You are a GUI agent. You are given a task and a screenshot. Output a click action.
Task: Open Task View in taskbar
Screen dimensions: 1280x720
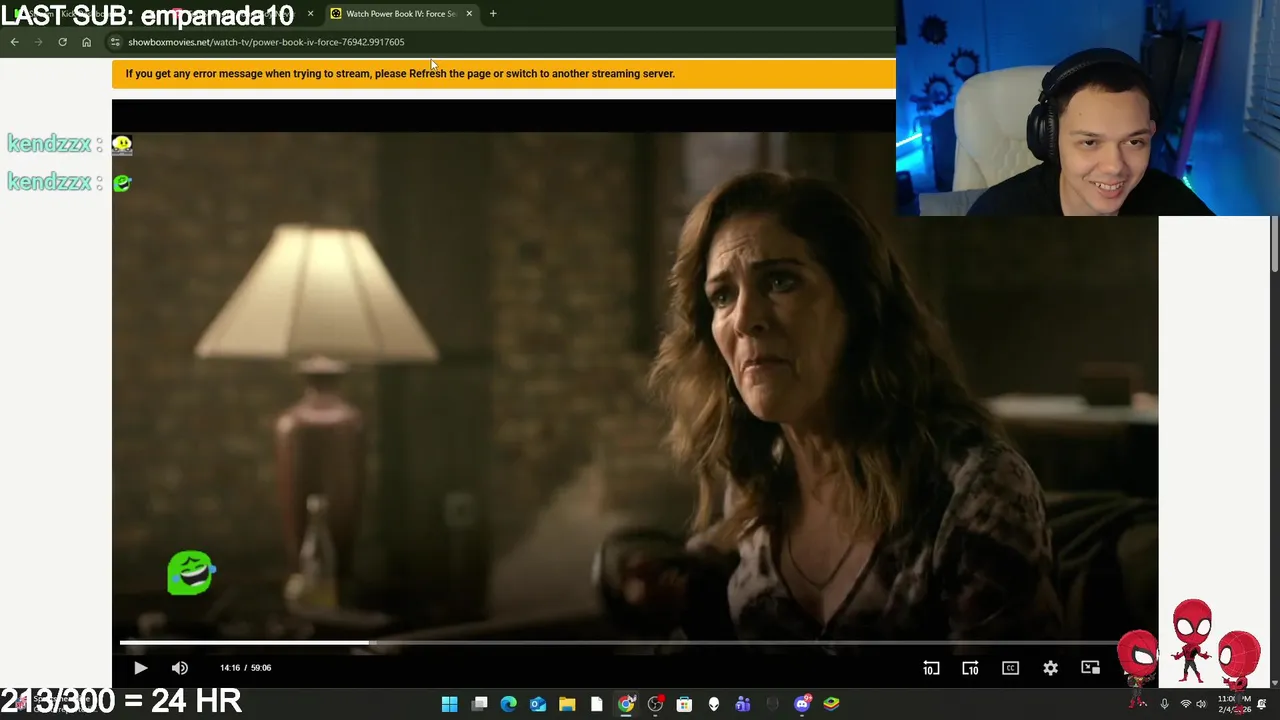(479, 704)
